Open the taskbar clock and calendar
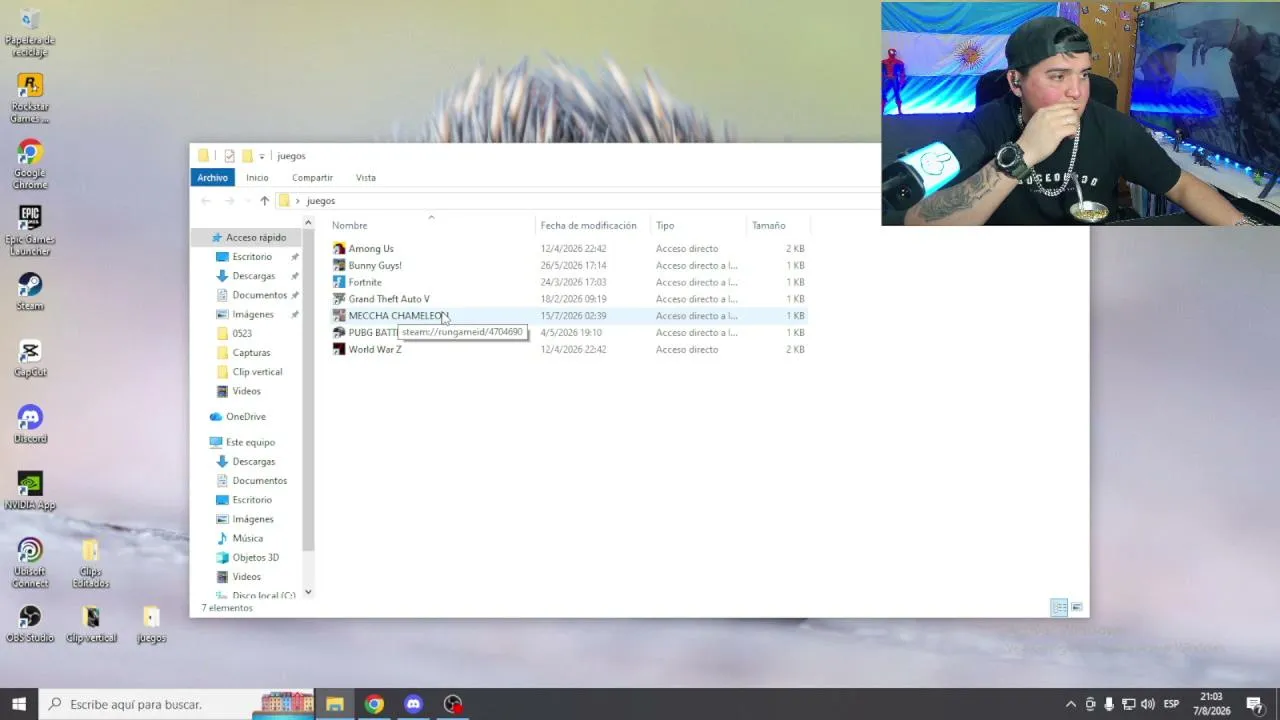Viewport: 1280px width, 720px height. point(1211,704)
